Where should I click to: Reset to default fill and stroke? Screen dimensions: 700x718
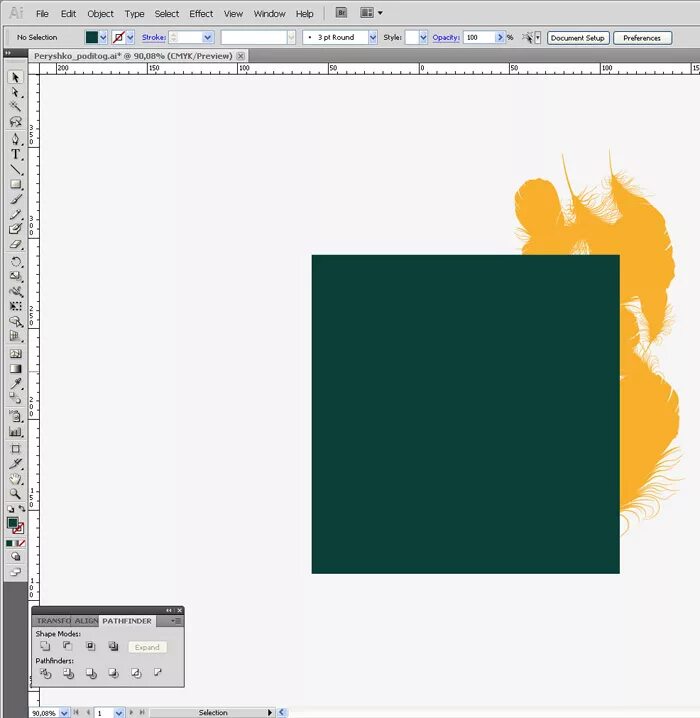[x=11, y=509]
